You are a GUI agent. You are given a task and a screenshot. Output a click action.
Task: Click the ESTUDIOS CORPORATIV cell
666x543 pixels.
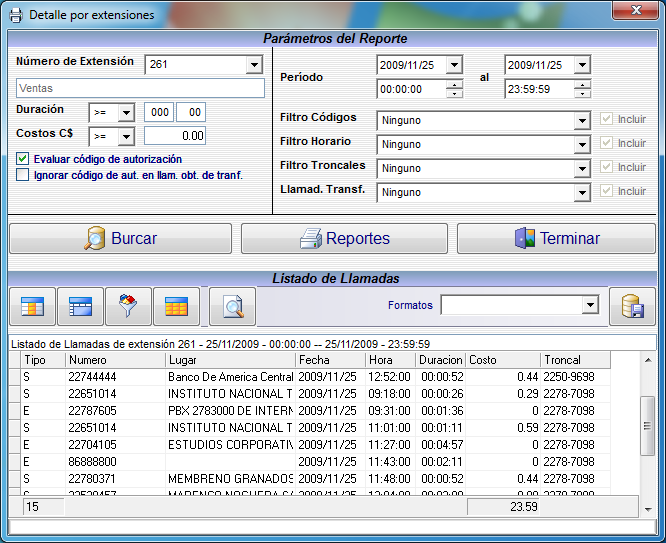230,445
